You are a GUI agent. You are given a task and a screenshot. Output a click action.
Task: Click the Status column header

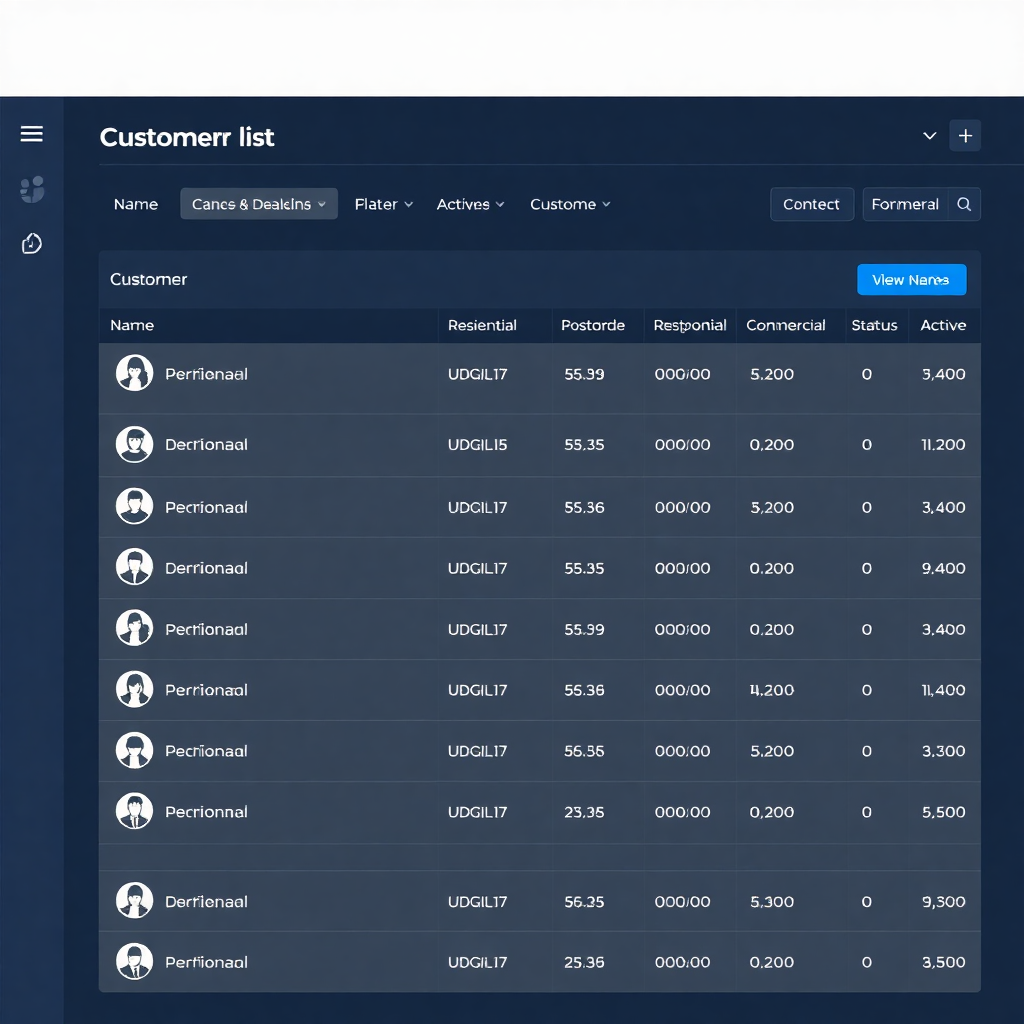pyautogui.click(x=874, y=325)
